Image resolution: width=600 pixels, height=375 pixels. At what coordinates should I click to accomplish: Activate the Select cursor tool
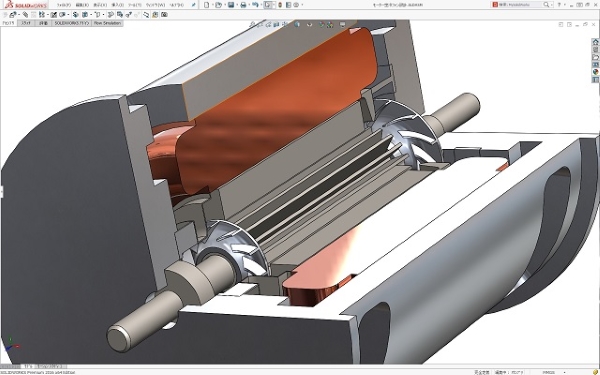point(267,5)
